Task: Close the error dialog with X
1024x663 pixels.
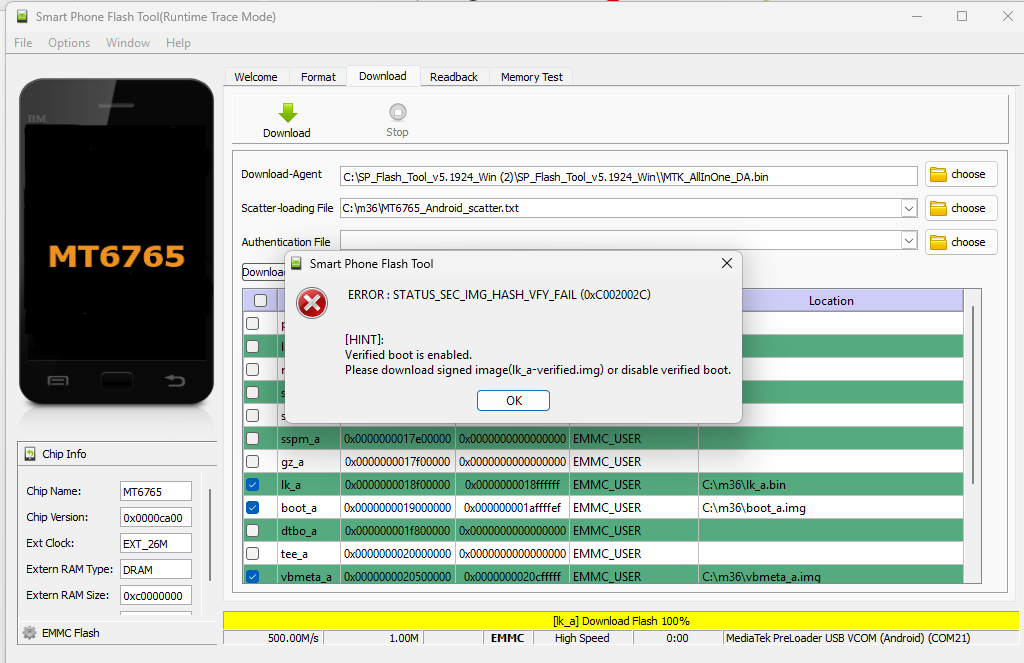Action: (x=727, y=263)
